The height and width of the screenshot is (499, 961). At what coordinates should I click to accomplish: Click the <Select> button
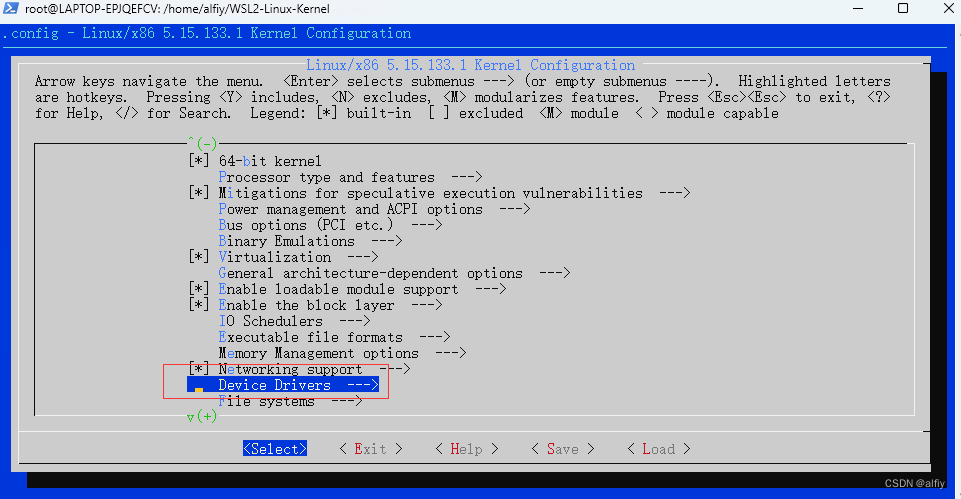[x=275, y=449]
